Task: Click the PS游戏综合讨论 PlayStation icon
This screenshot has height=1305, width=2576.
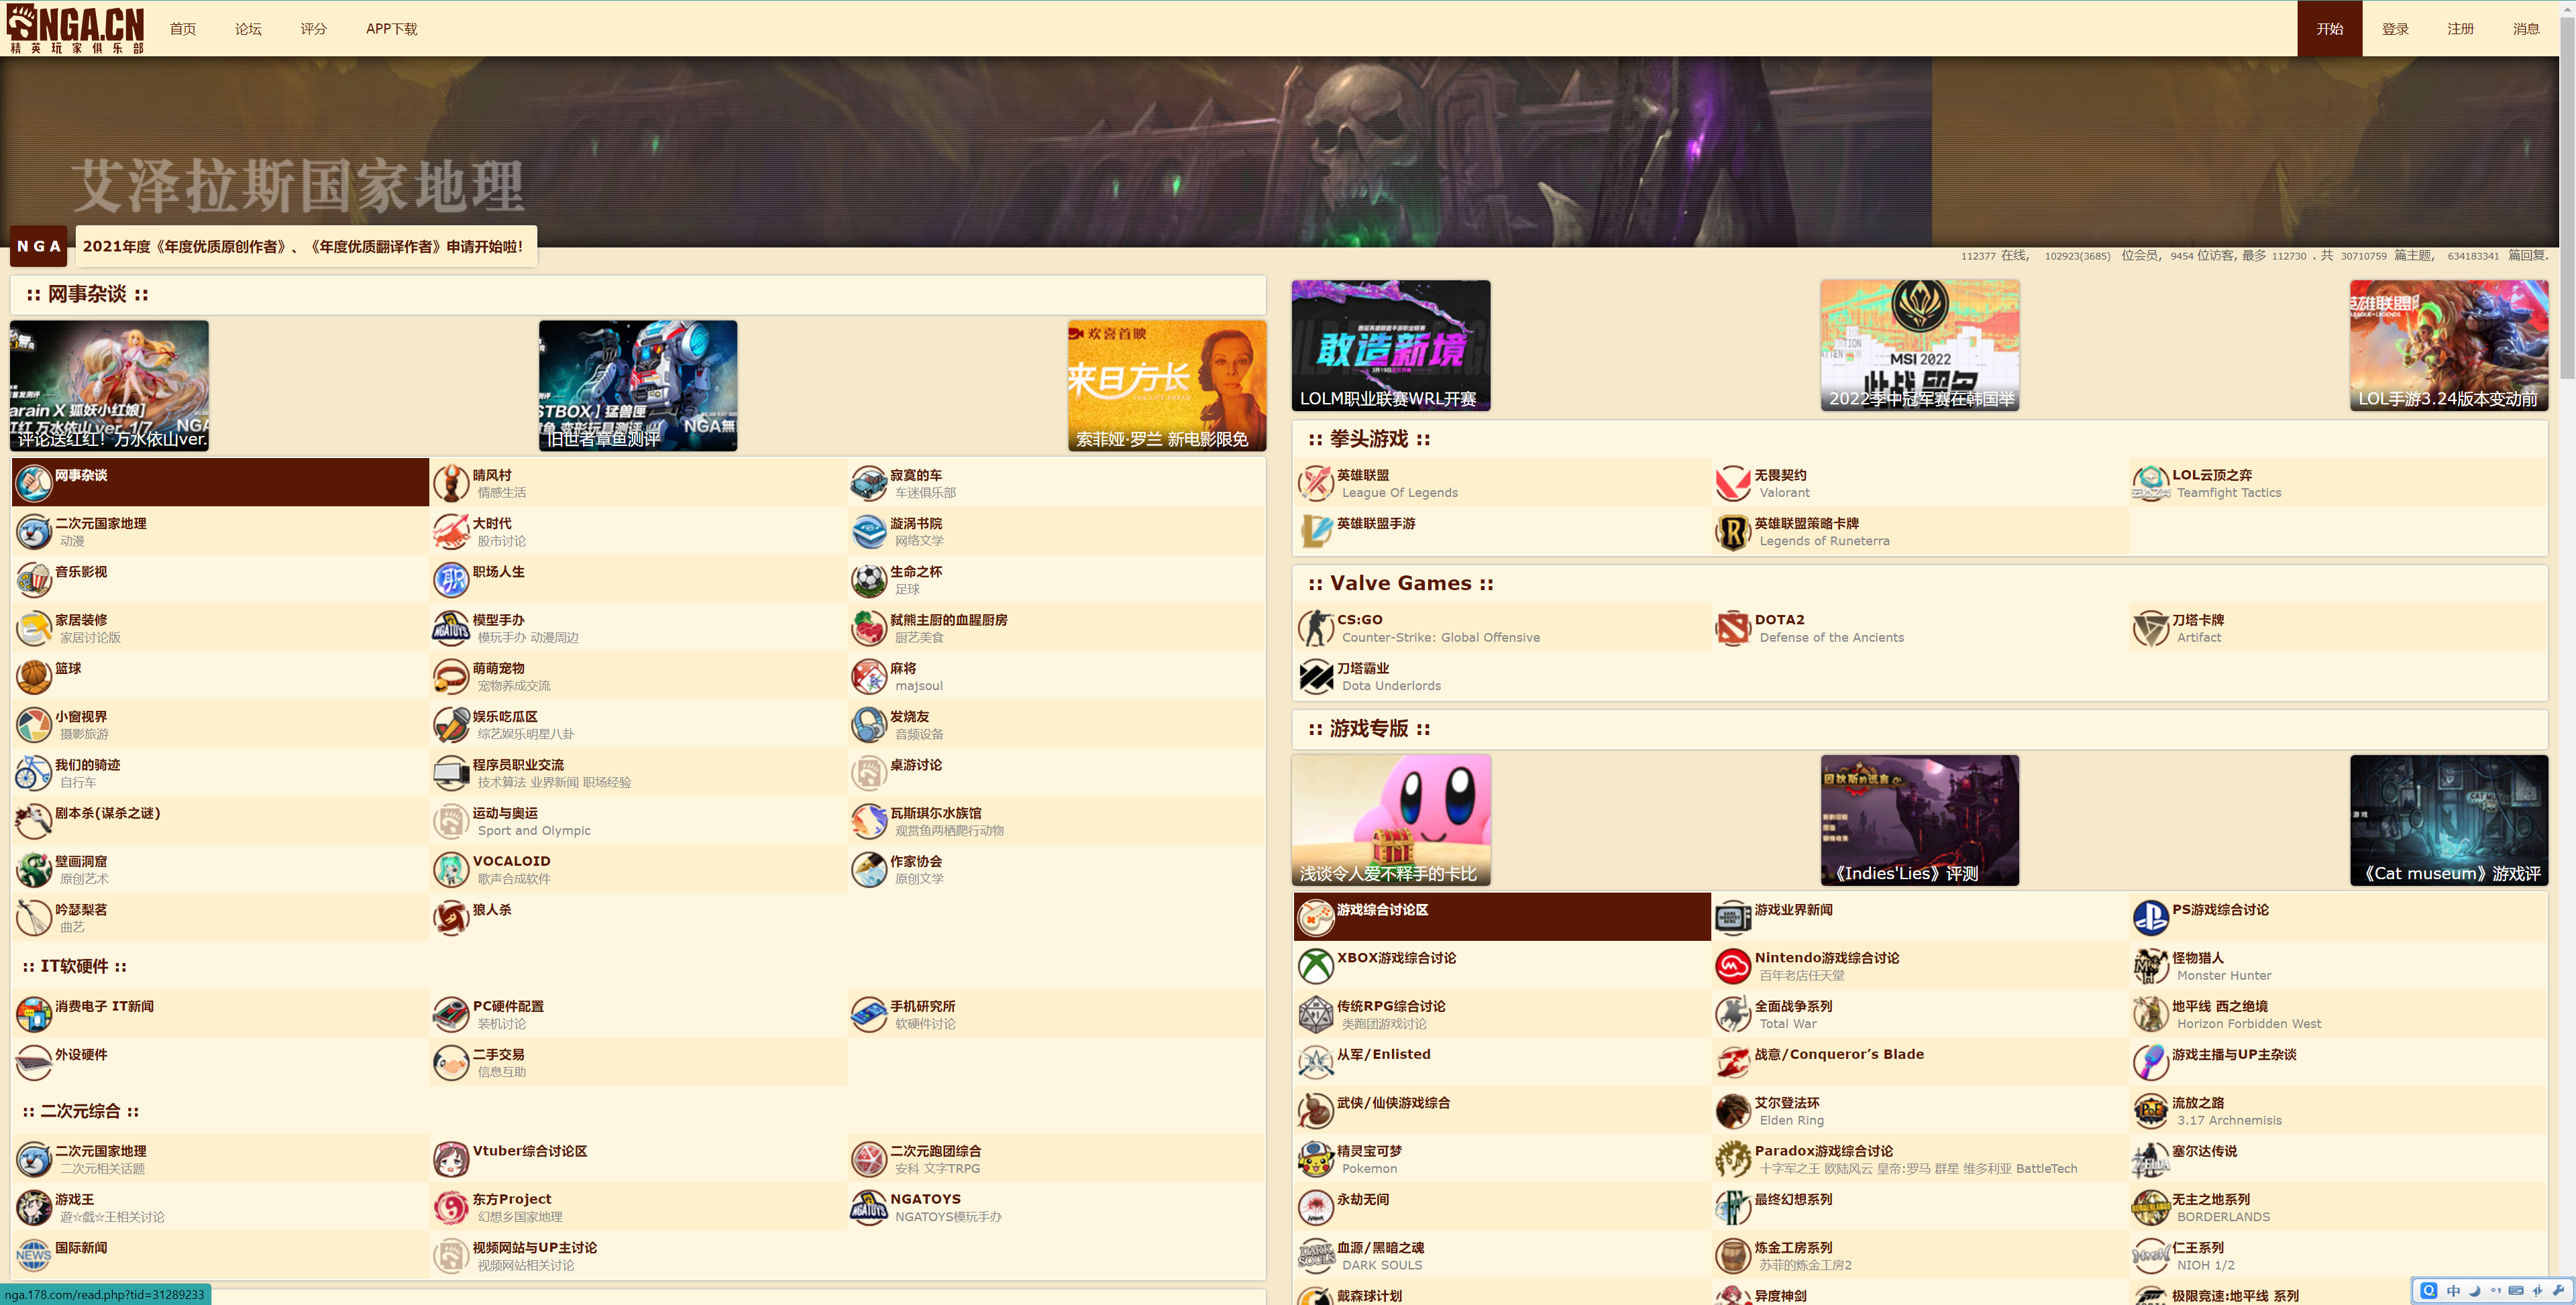Action: [x=2150, y=917]
